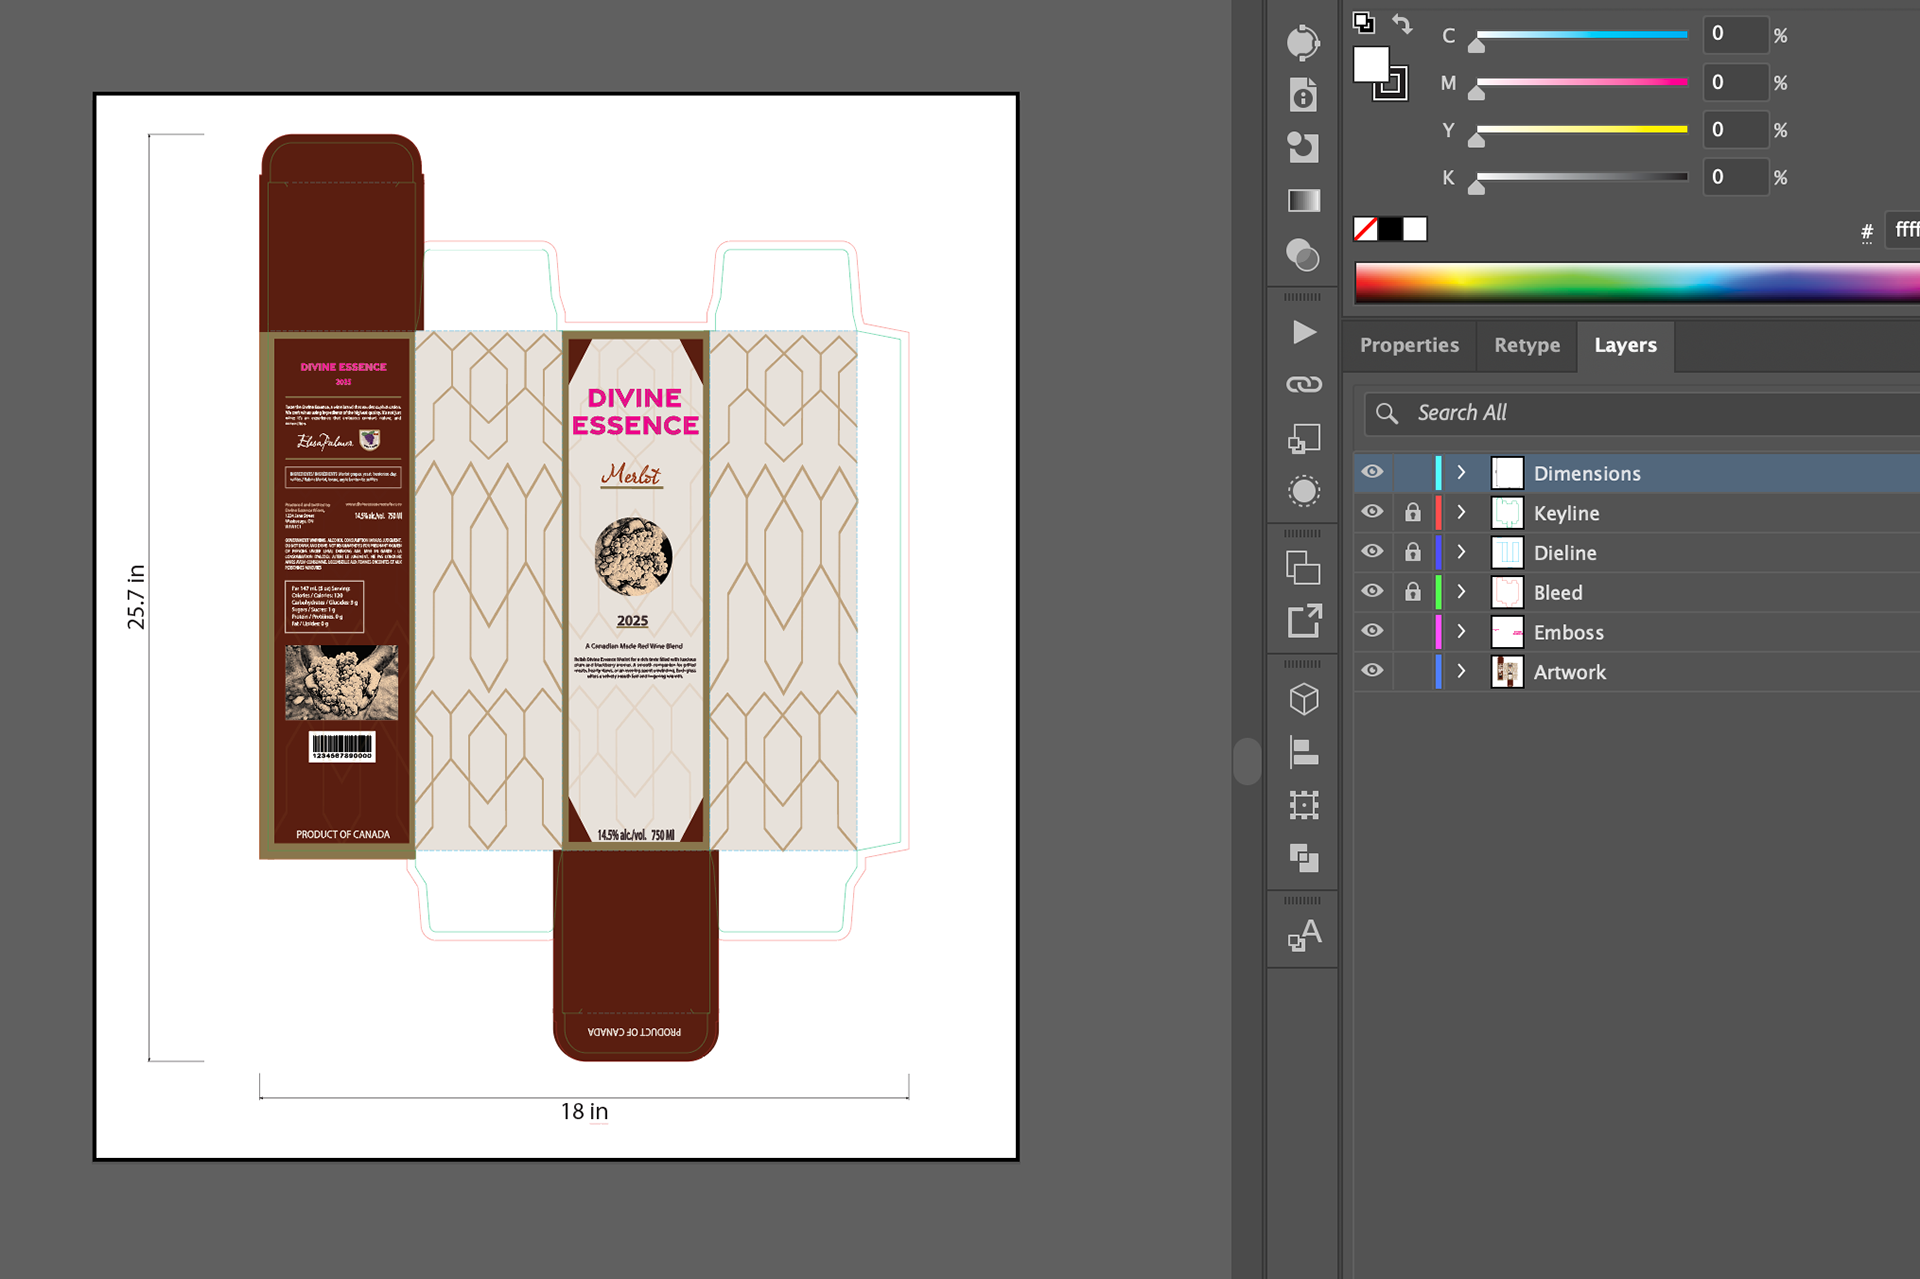
Task: Click the Search All layers field
Action: (x=1643, y=413)
